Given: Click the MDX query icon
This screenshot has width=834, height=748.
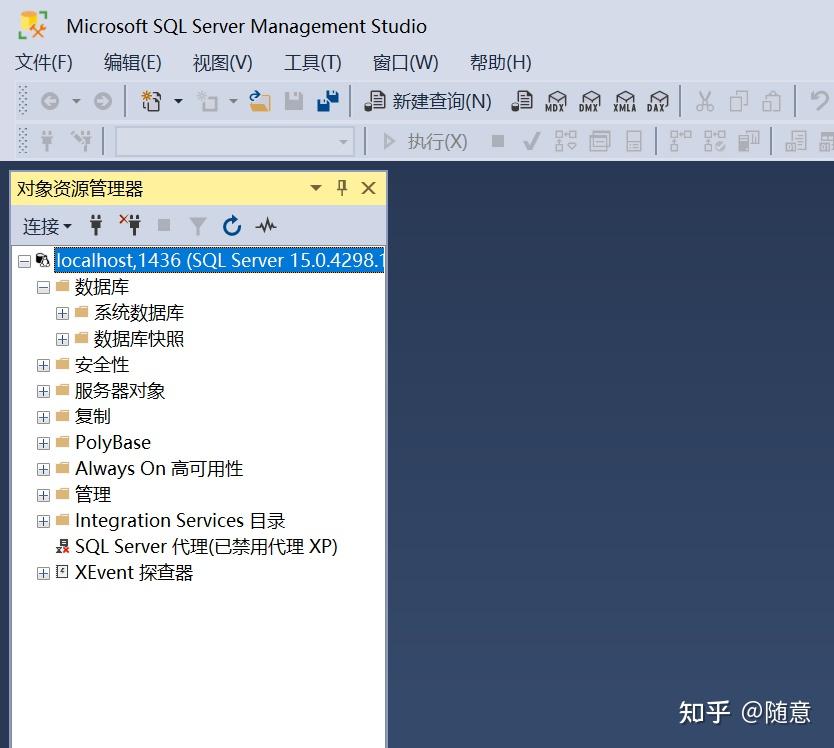Looking at the screenshot, I should 556,101.
